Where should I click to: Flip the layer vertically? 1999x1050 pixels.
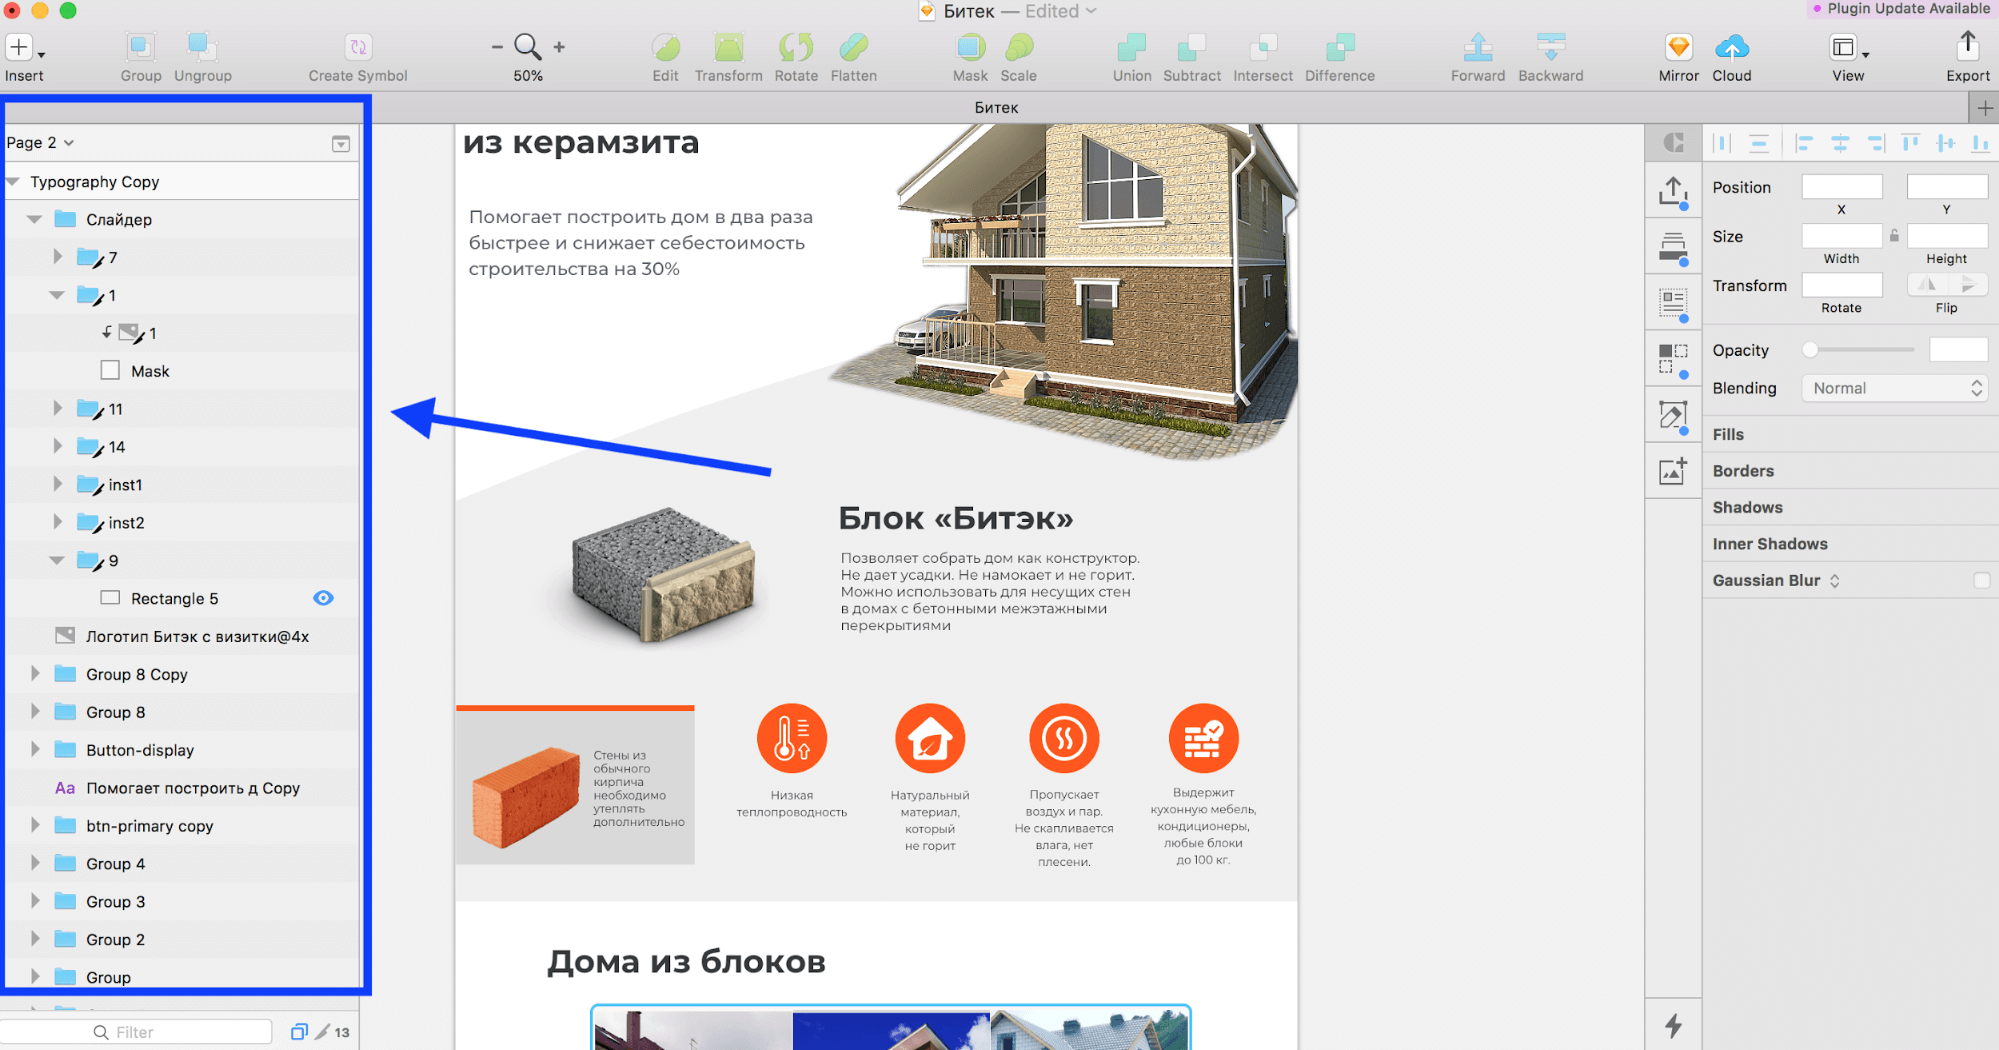click(1967, 285)
